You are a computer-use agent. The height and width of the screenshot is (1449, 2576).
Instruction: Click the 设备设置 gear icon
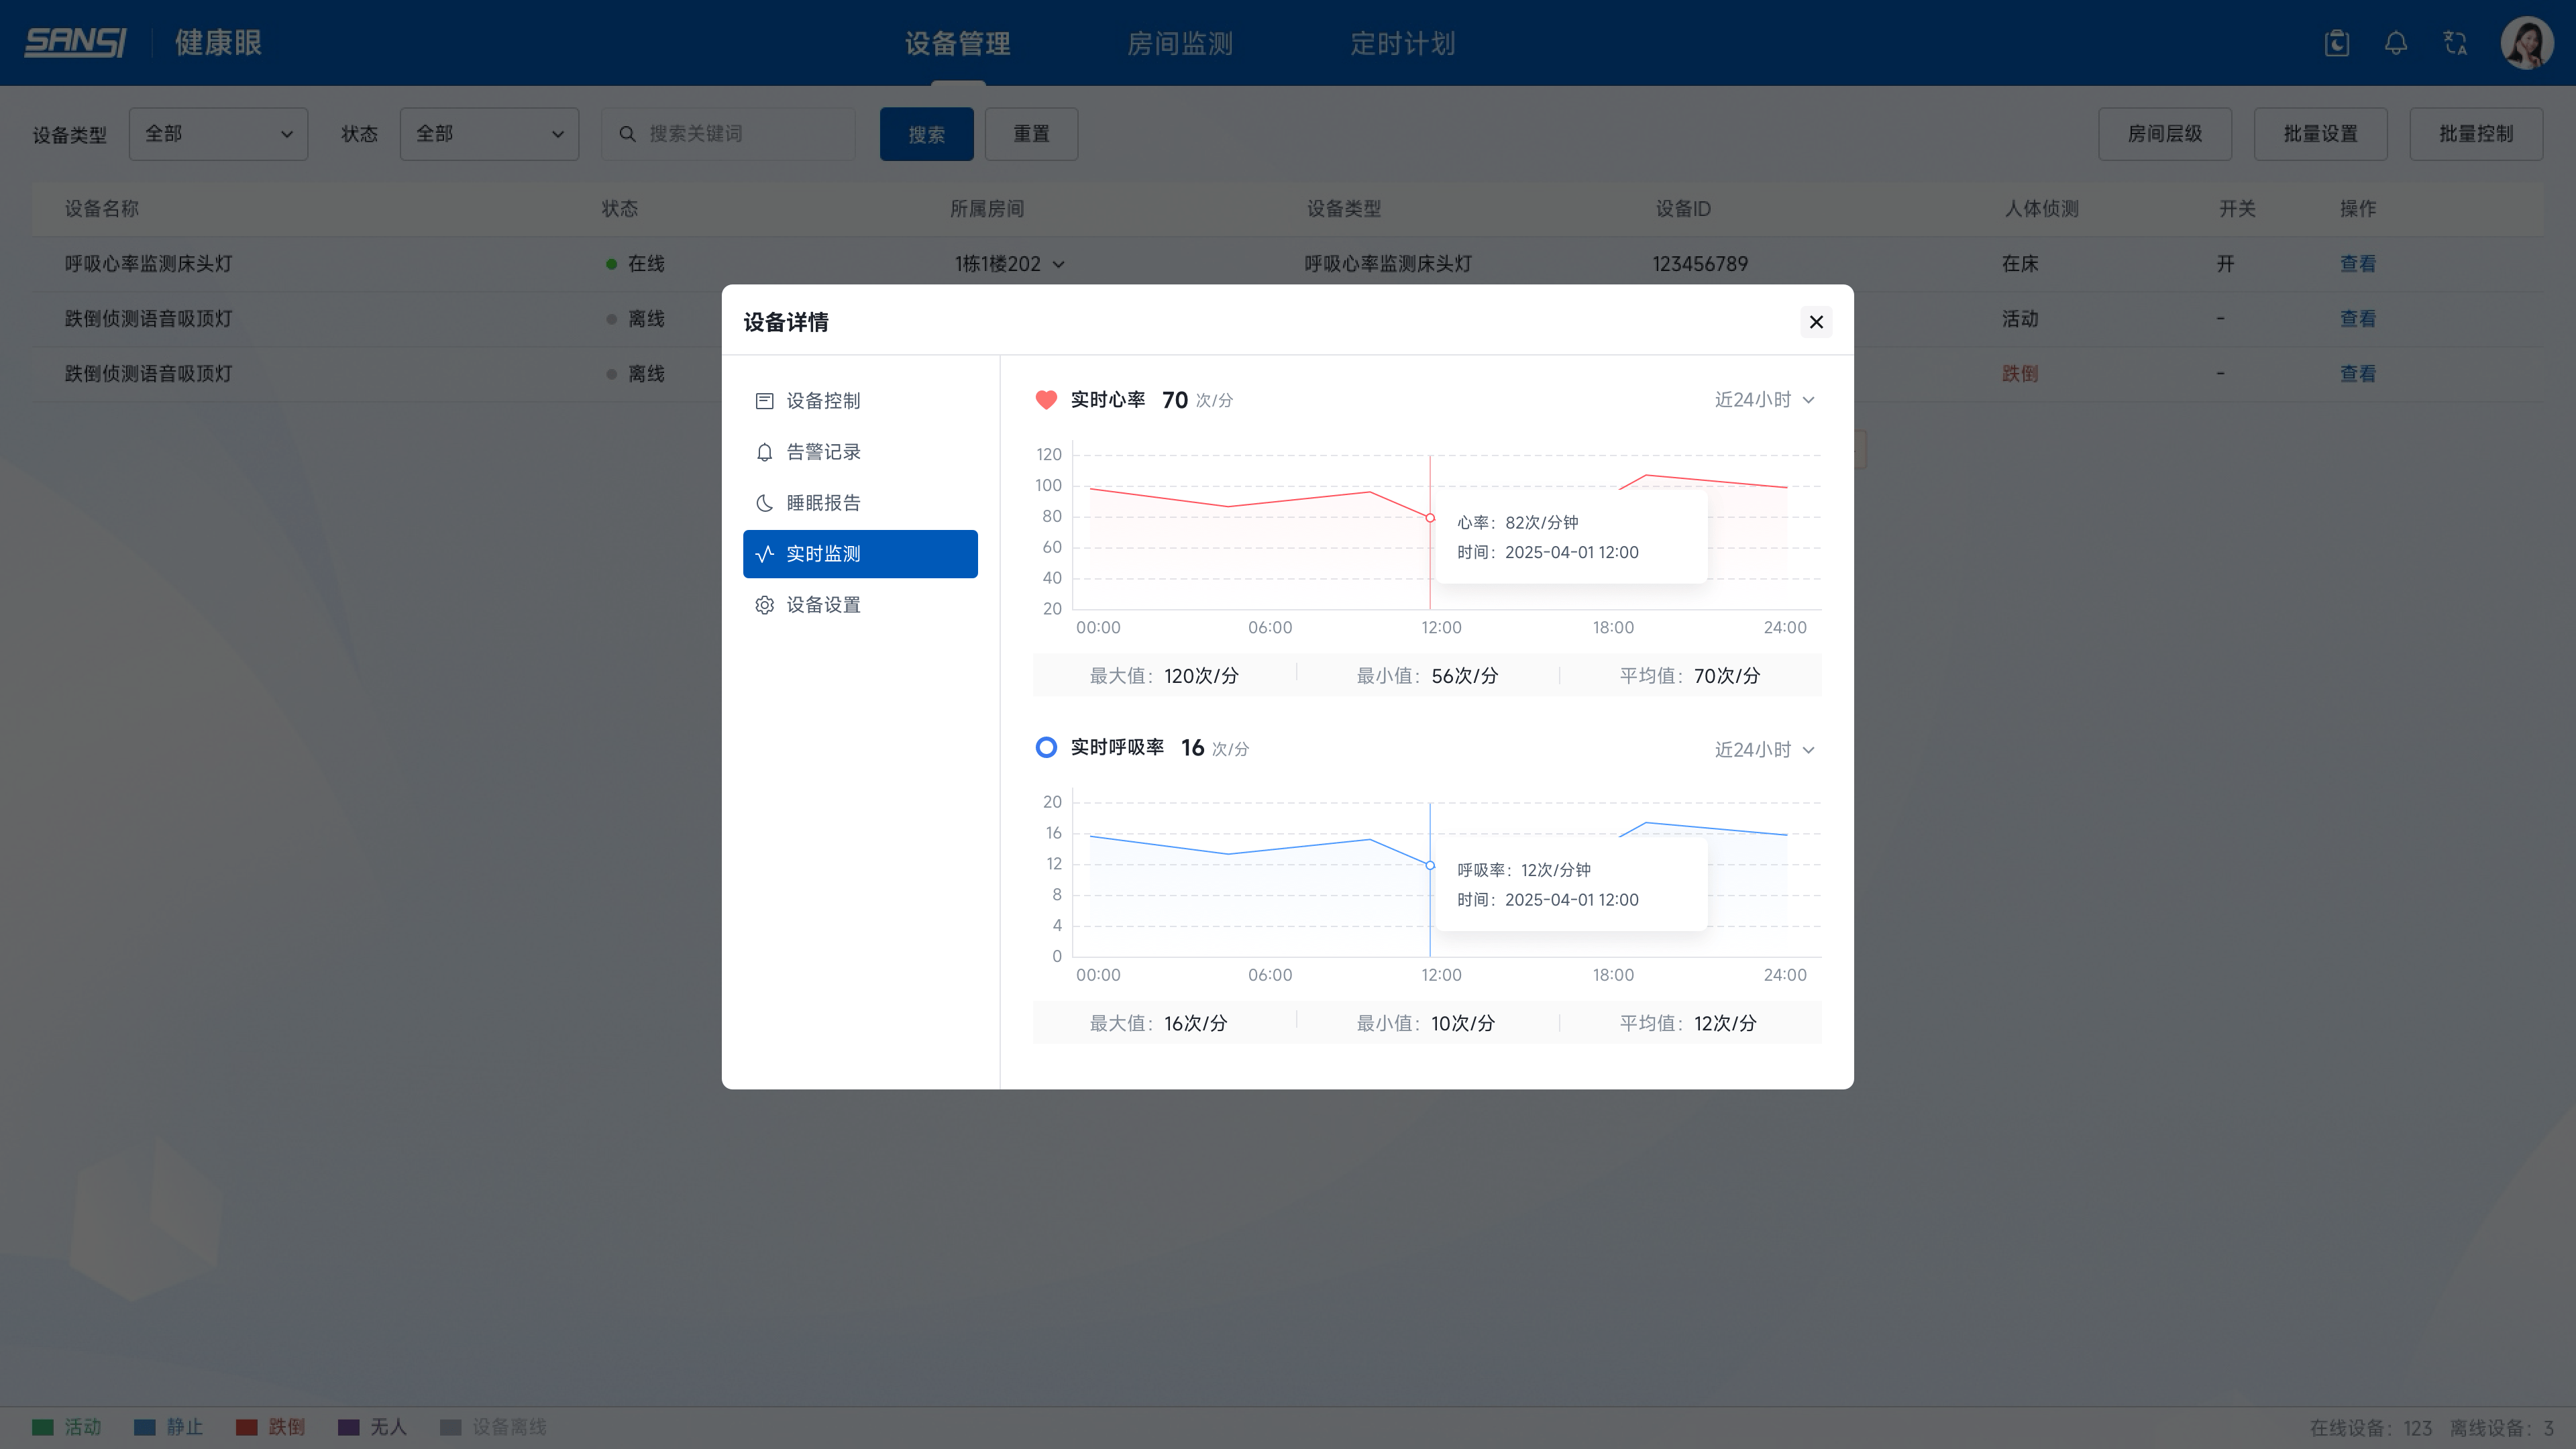(x=764, y=605)
